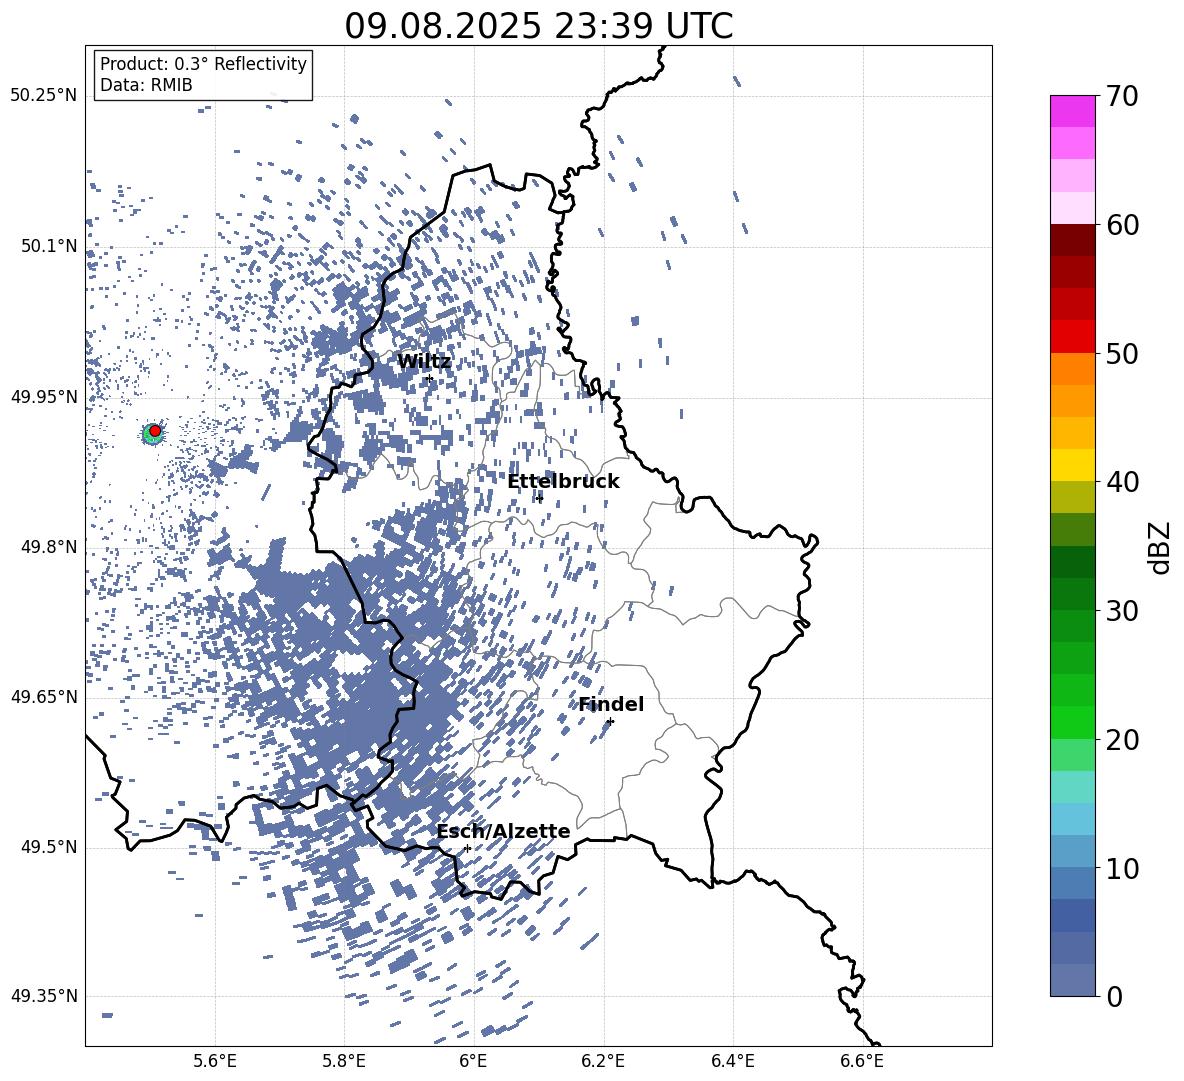Viewport: 1184px width, 1081px height.
Task: Click the dBZ colorbar axis label
Action: tap(1161, 548)
